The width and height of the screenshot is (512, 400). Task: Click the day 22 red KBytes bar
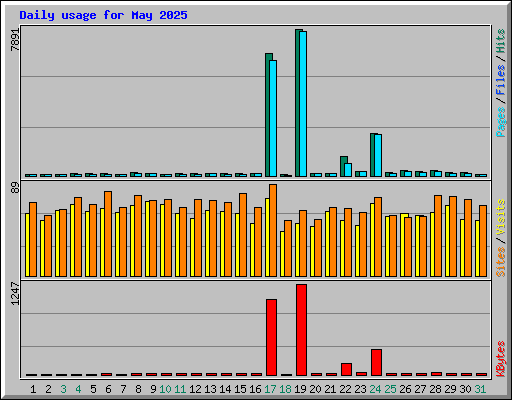[x=346, y=369]
